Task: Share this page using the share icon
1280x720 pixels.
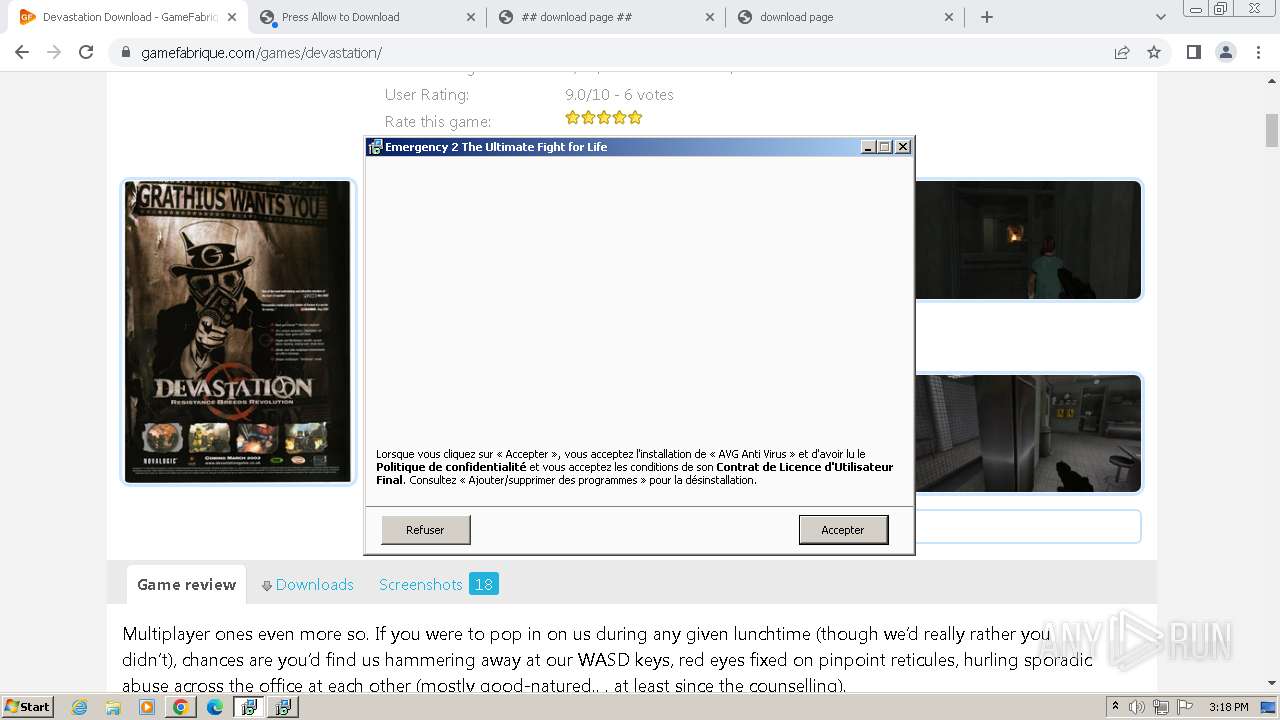Action: pyautogui.click(x=1122, y=52)
